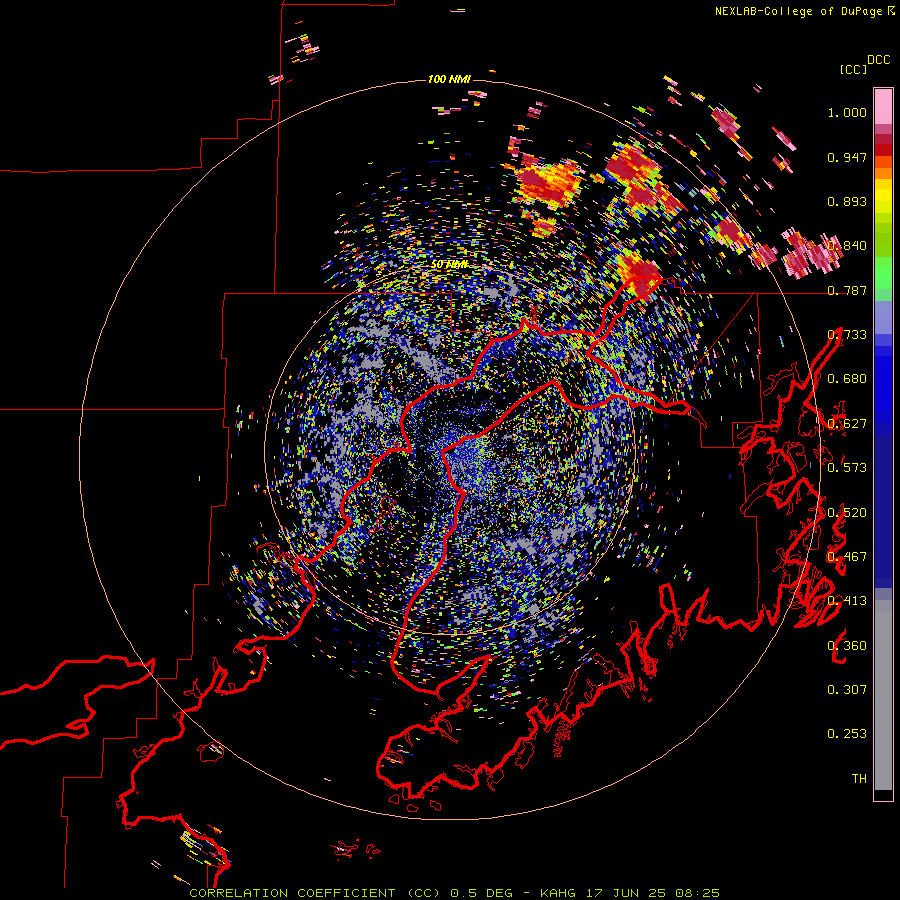Click the 0.413 scale value
Viewport: 900px width, 900px height.
[x=847, y=601]
